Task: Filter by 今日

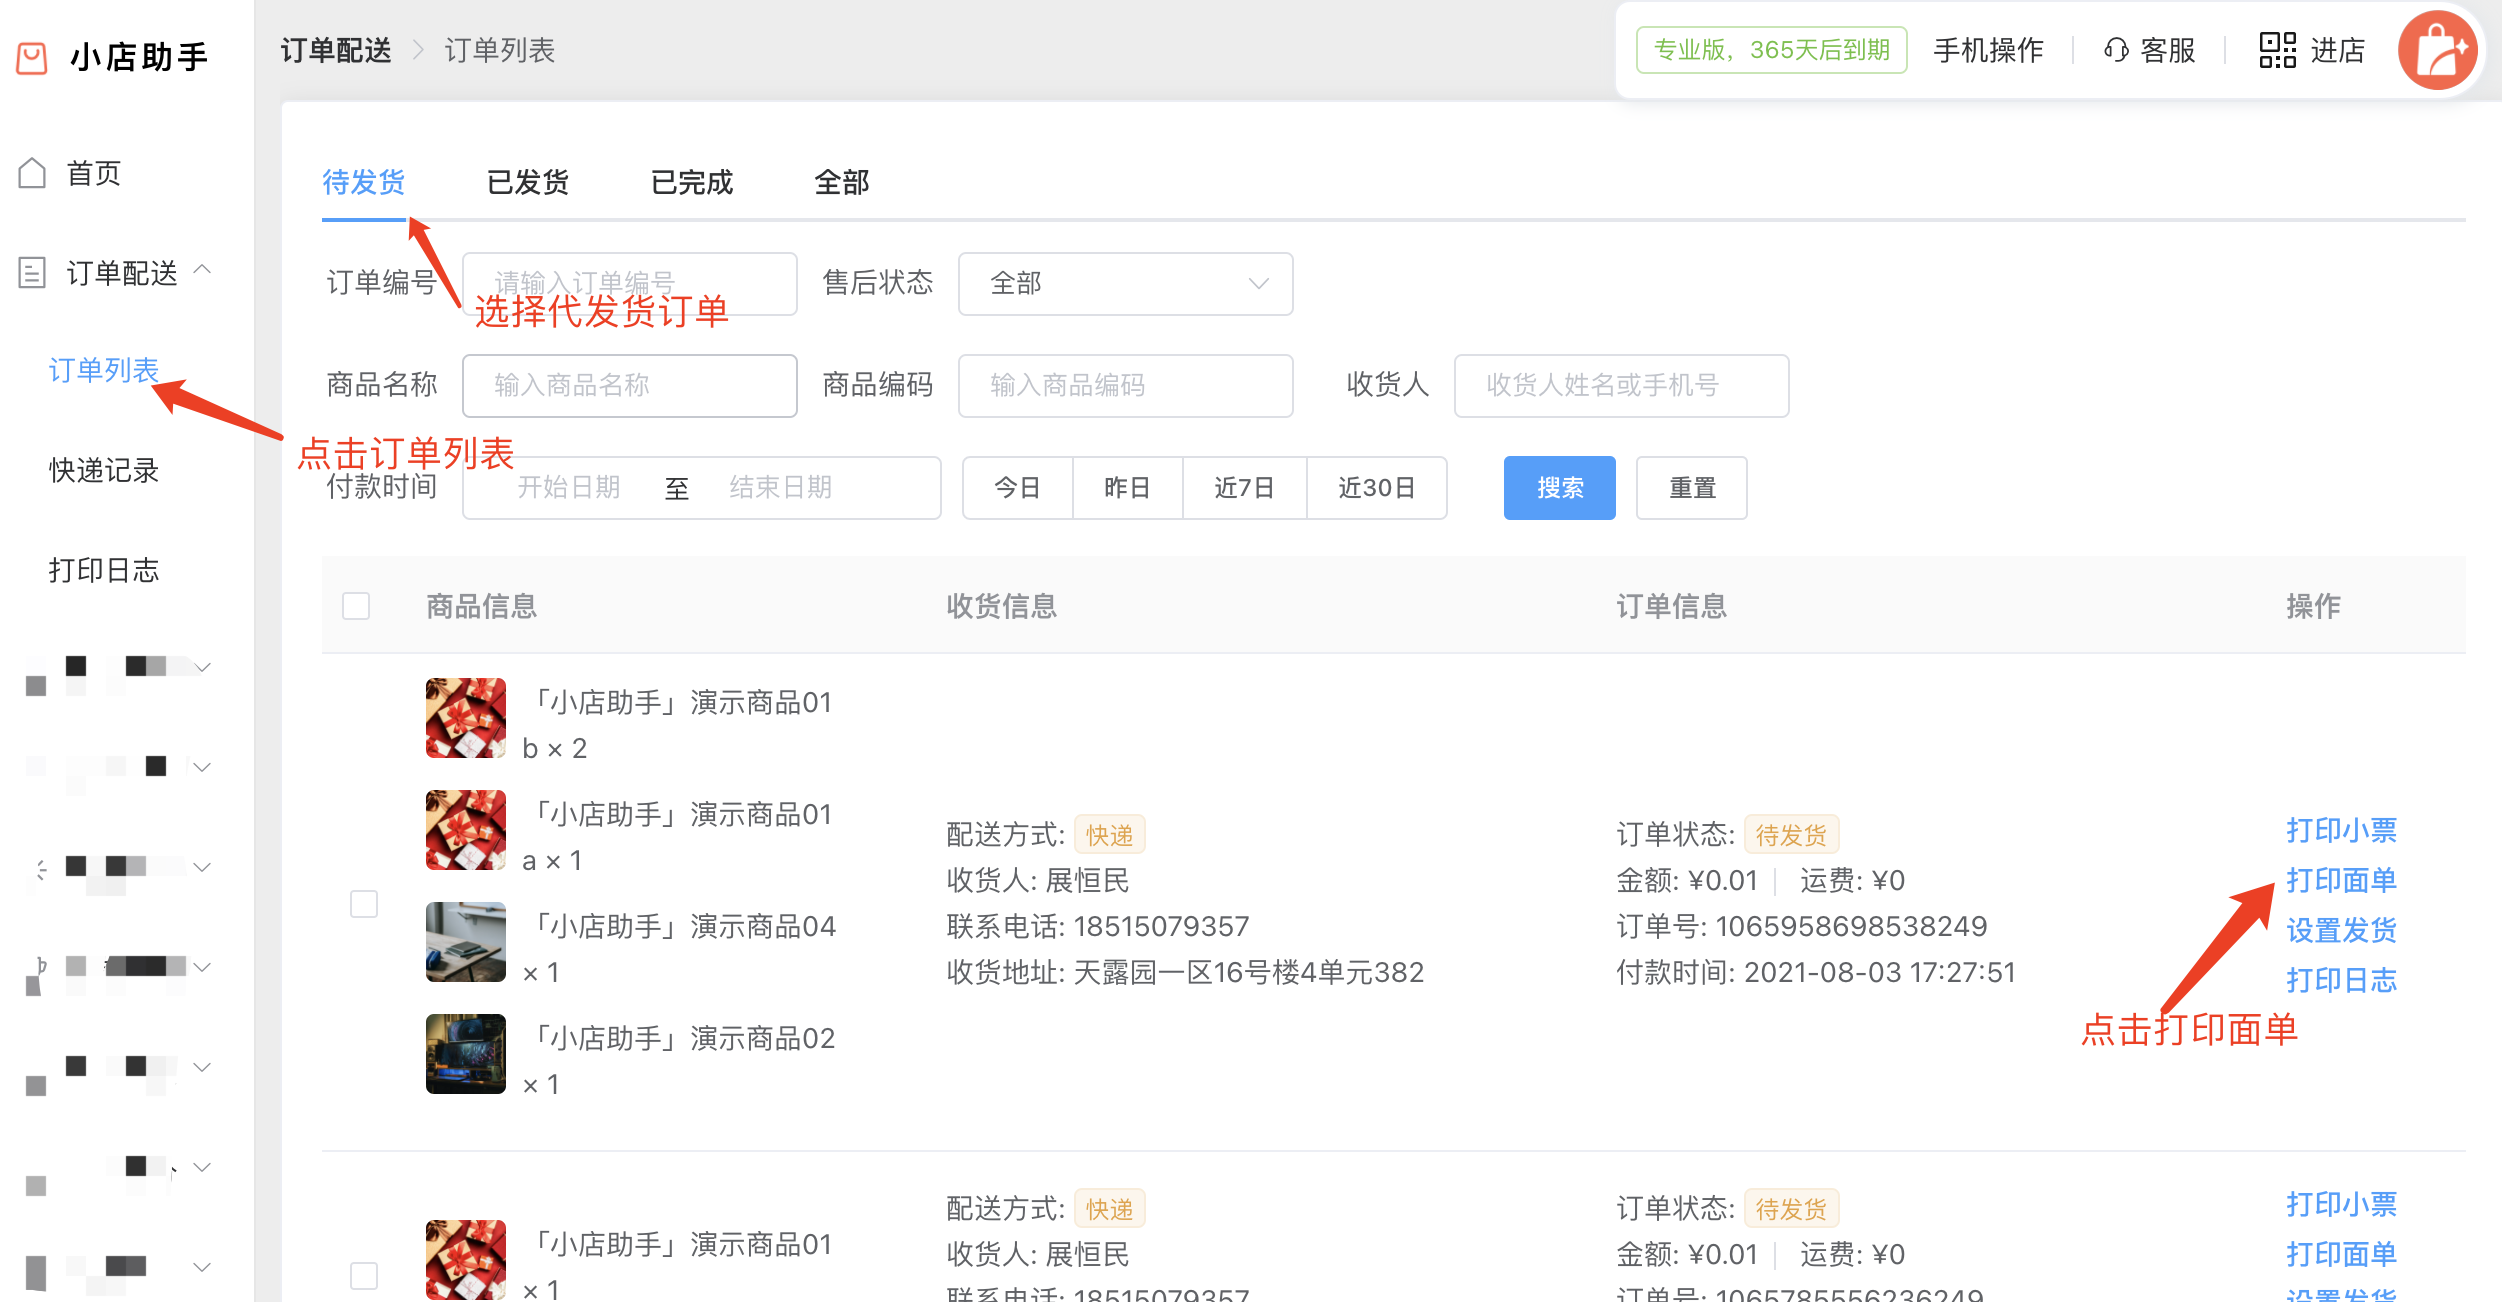Action: tap(1018, 488)
